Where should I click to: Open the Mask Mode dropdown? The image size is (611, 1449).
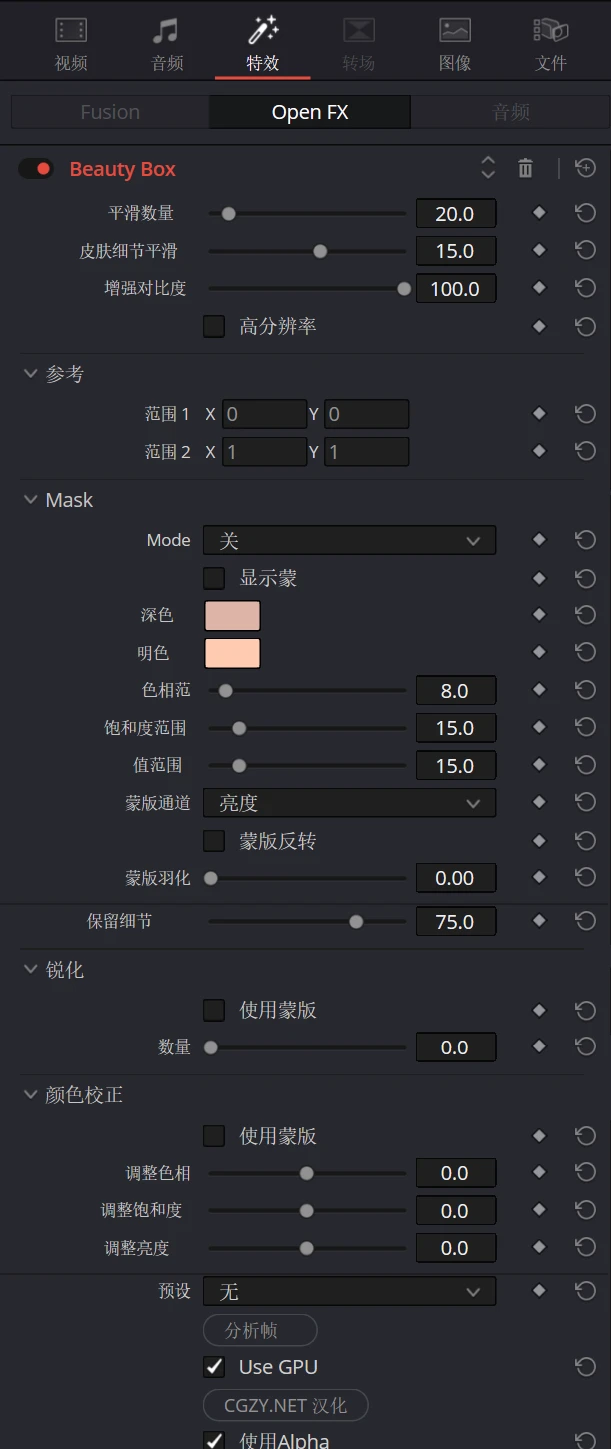(x=349, y=541)
